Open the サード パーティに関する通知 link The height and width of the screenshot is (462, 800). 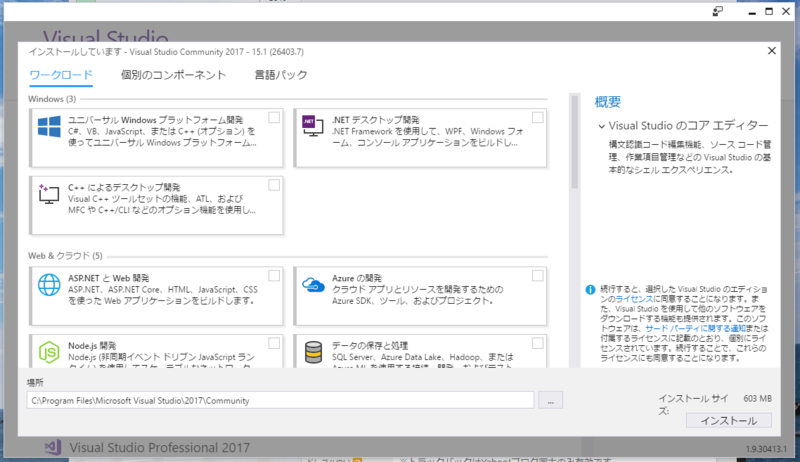point(695,328)
